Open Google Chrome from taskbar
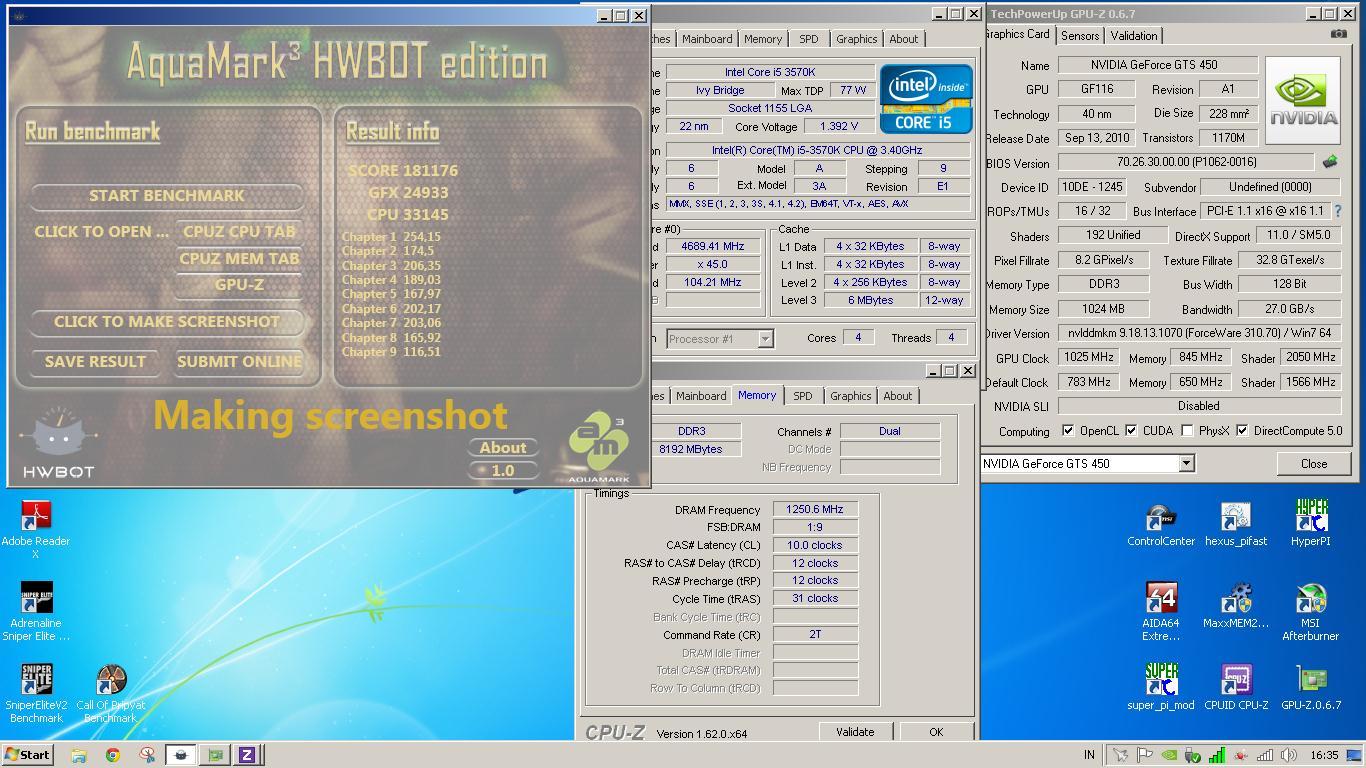1366x768 pixels. (x=112, y=755)
